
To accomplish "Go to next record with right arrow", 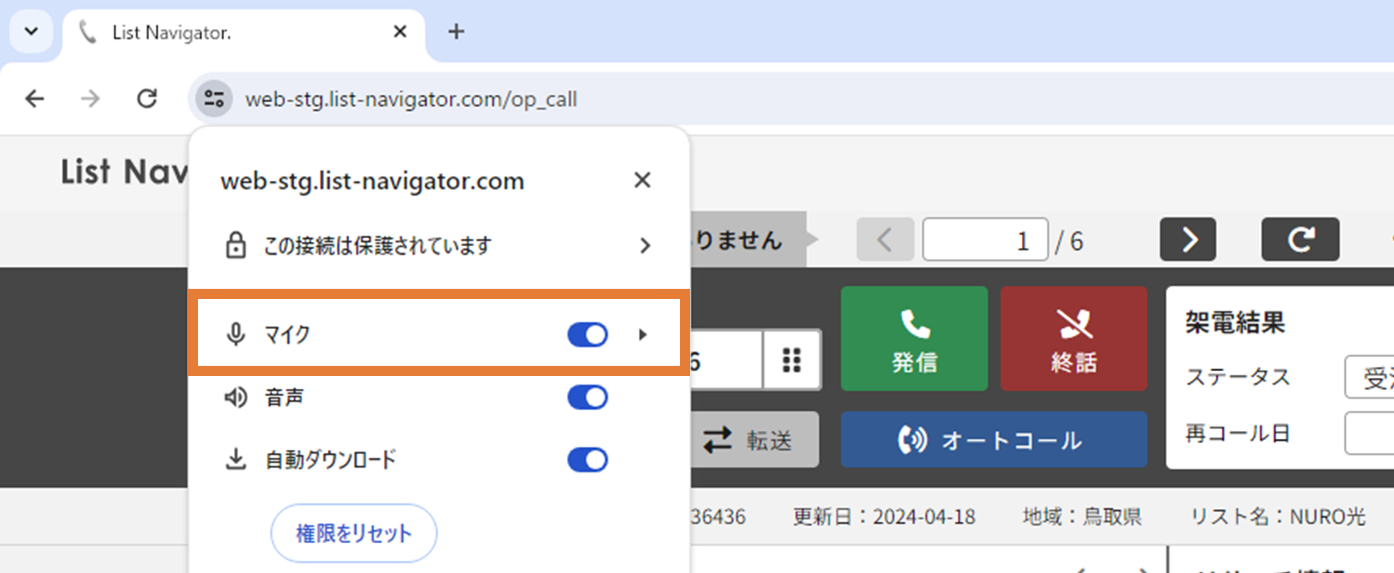I will 1188,240.
